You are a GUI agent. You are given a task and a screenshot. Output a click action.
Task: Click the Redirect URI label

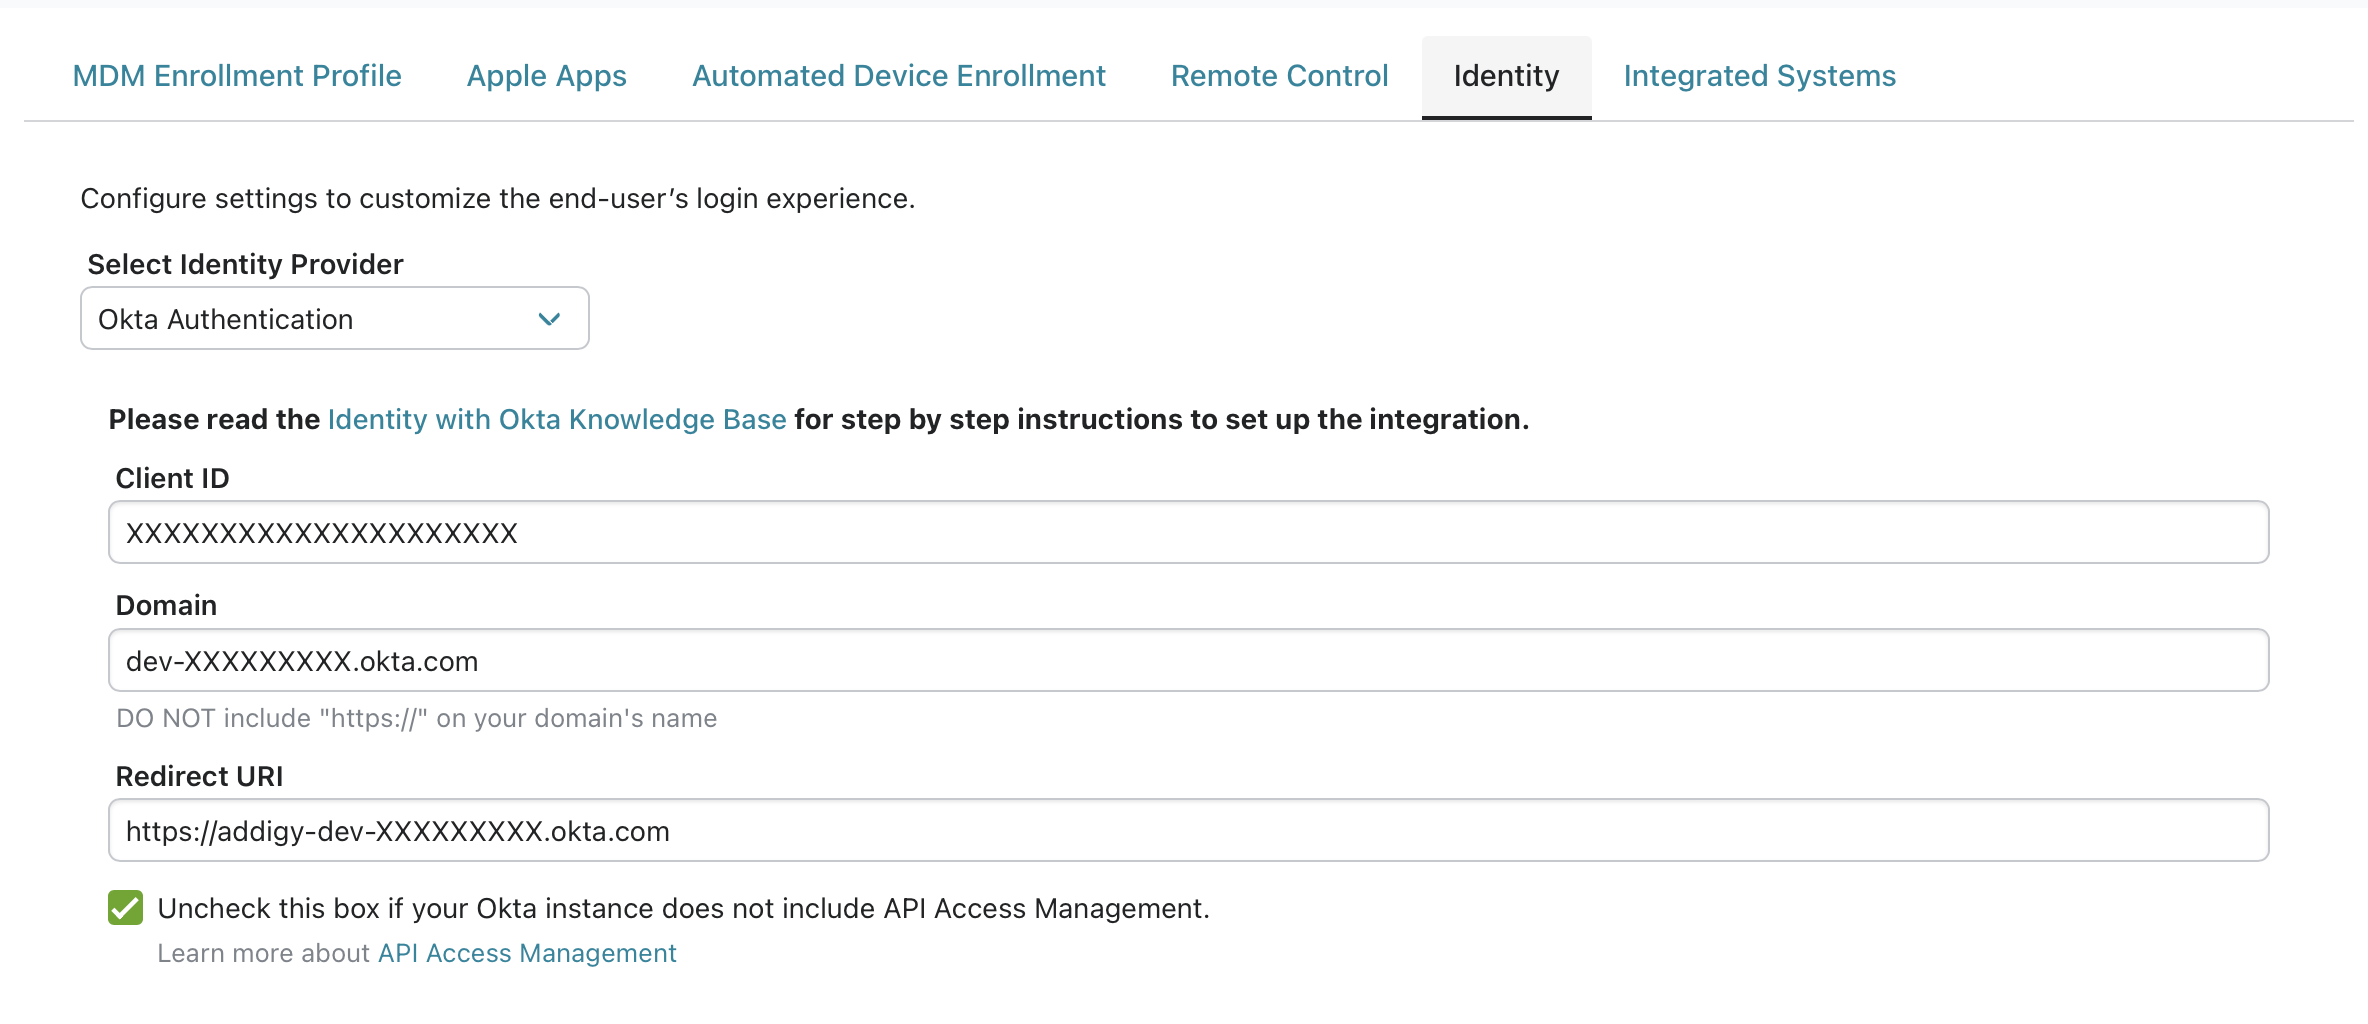point(199,776)
